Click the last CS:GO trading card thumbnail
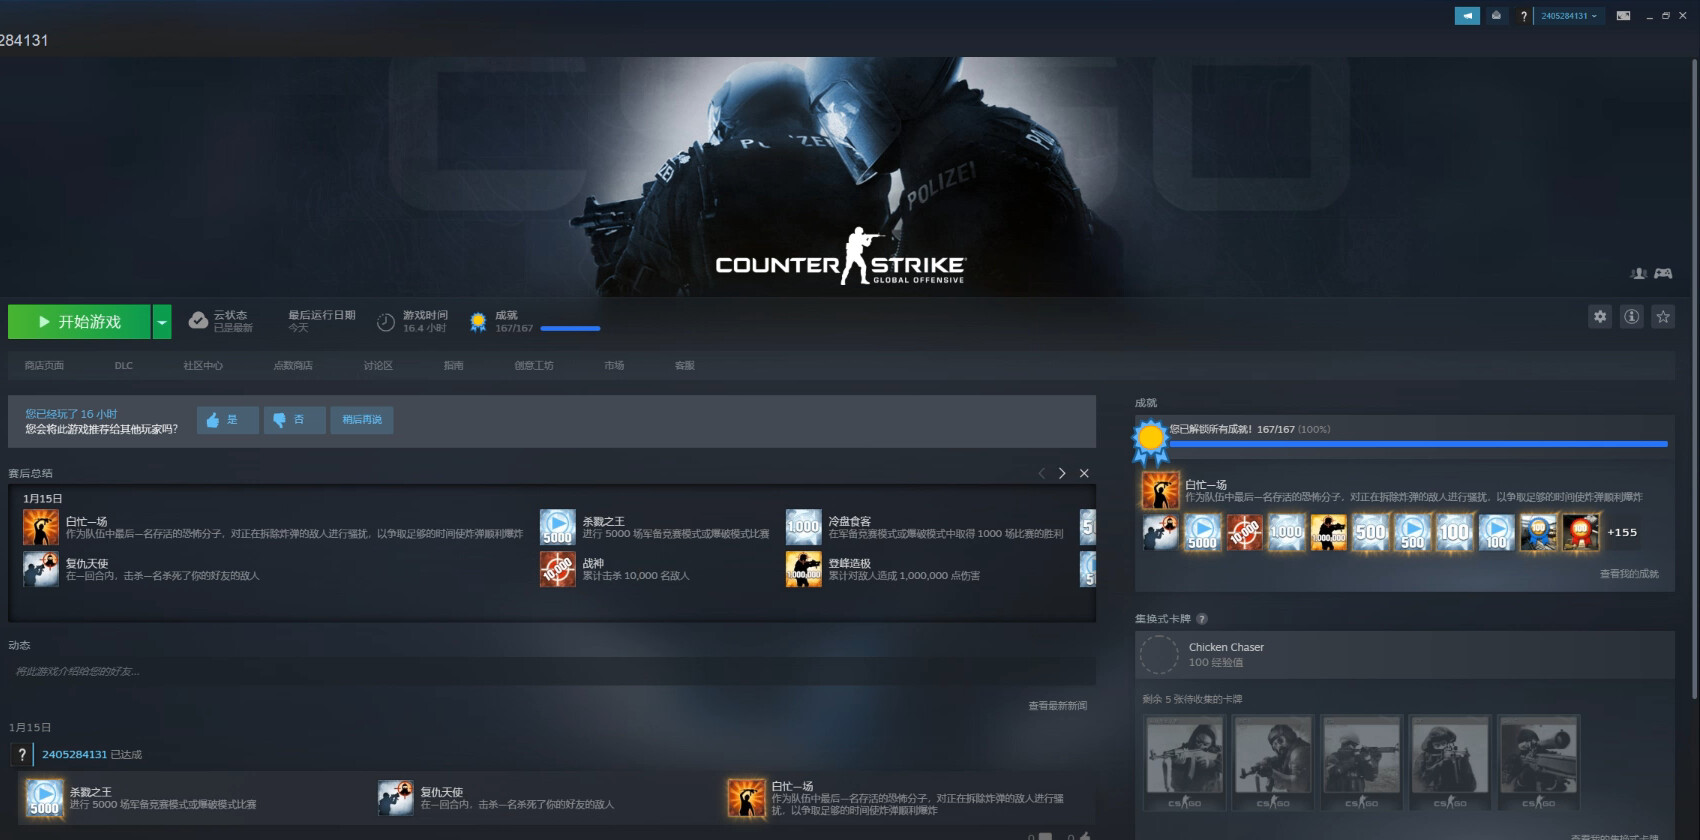 click(x=1538, y=763)
